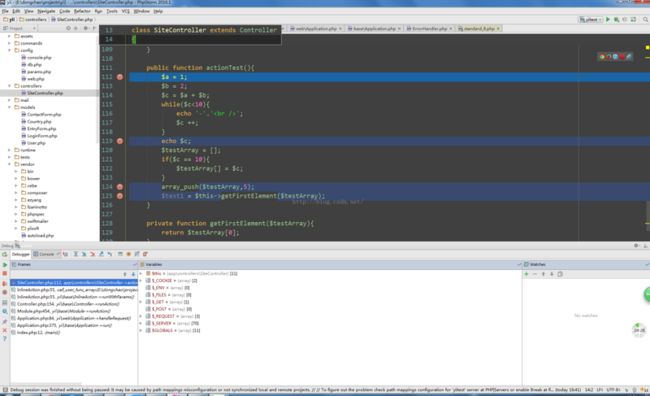The height and width of the screenshot is (396, 650).
Task: Collapse the config folder in project tree
Action: [10, 50]
